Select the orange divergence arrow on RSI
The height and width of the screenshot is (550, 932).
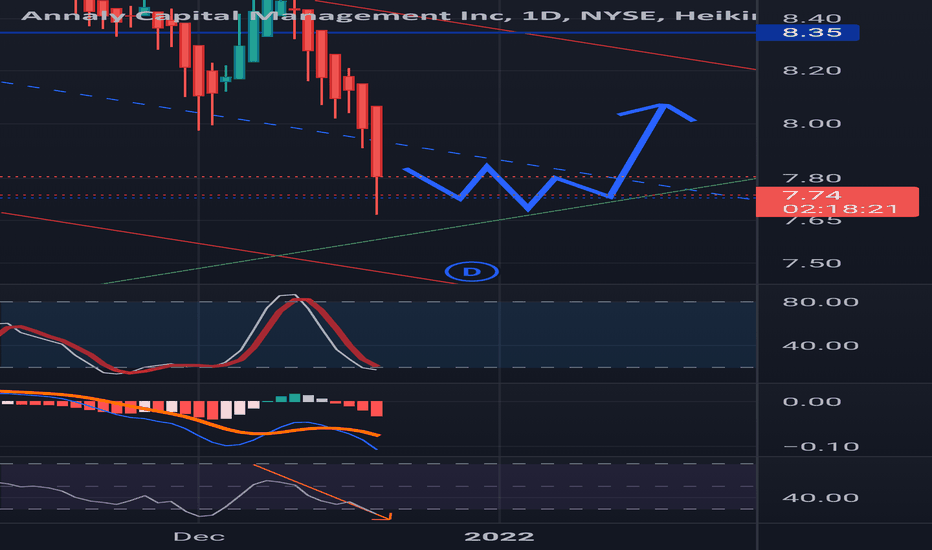click(323, 492)
